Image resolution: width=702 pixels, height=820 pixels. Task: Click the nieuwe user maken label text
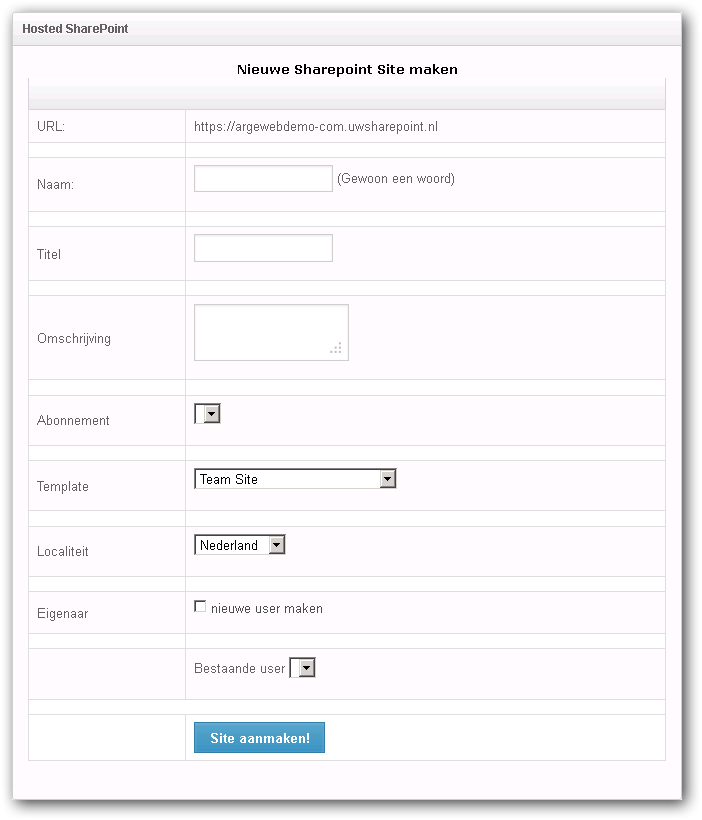point(267,609)
